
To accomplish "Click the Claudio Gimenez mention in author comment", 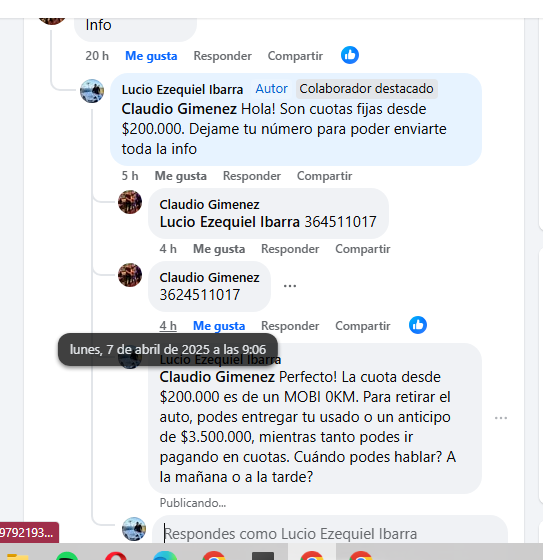I will point(179,109).
